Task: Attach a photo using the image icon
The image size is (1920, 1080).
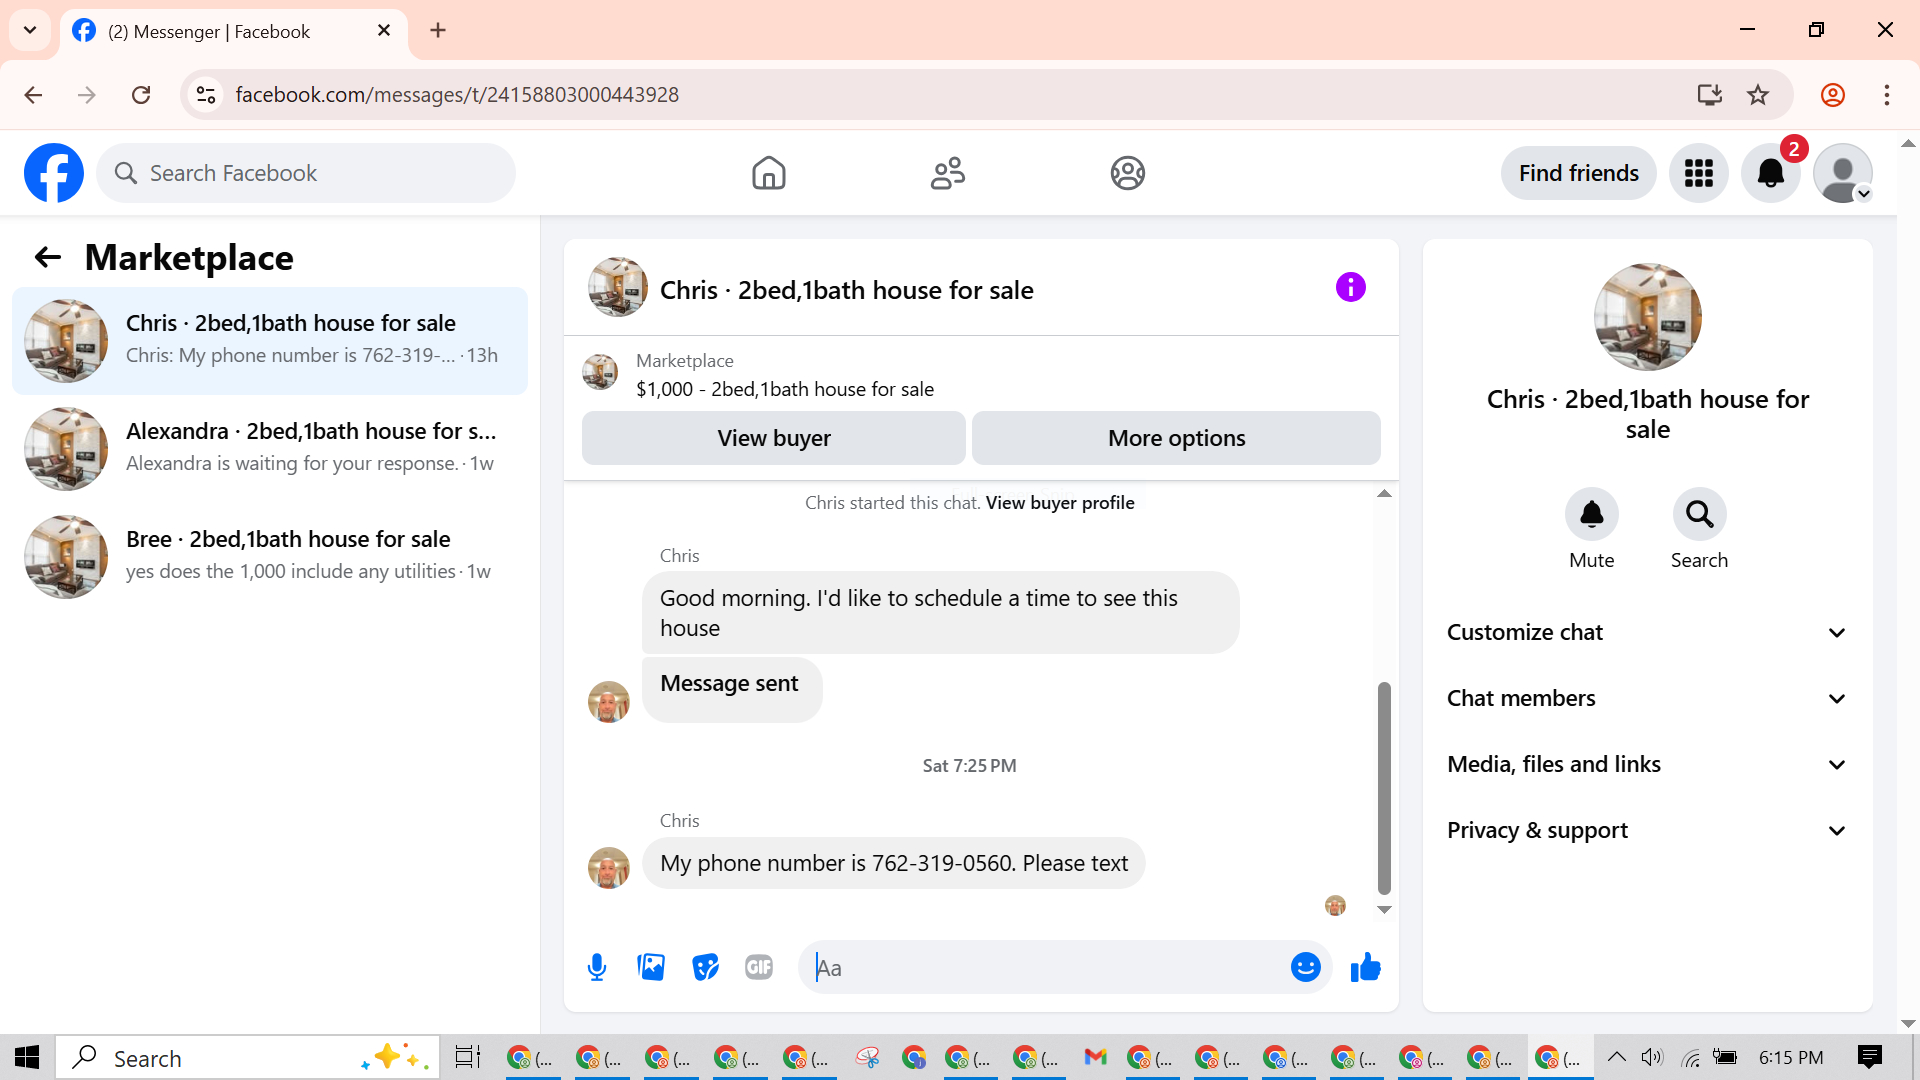Action: [651, 967]
